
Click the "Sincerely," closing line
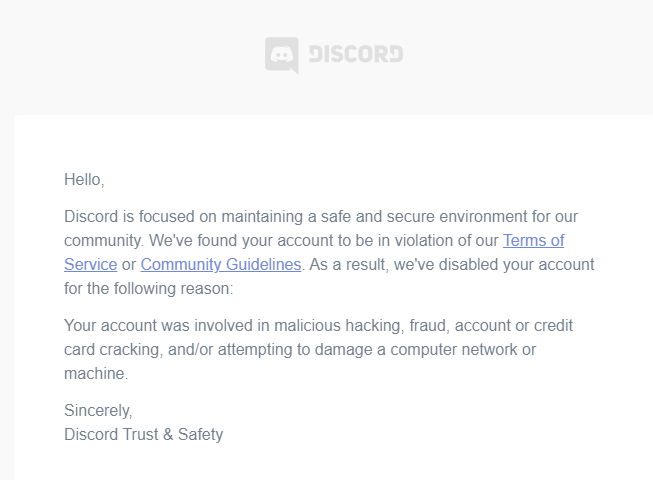click(x=98, y=410)
